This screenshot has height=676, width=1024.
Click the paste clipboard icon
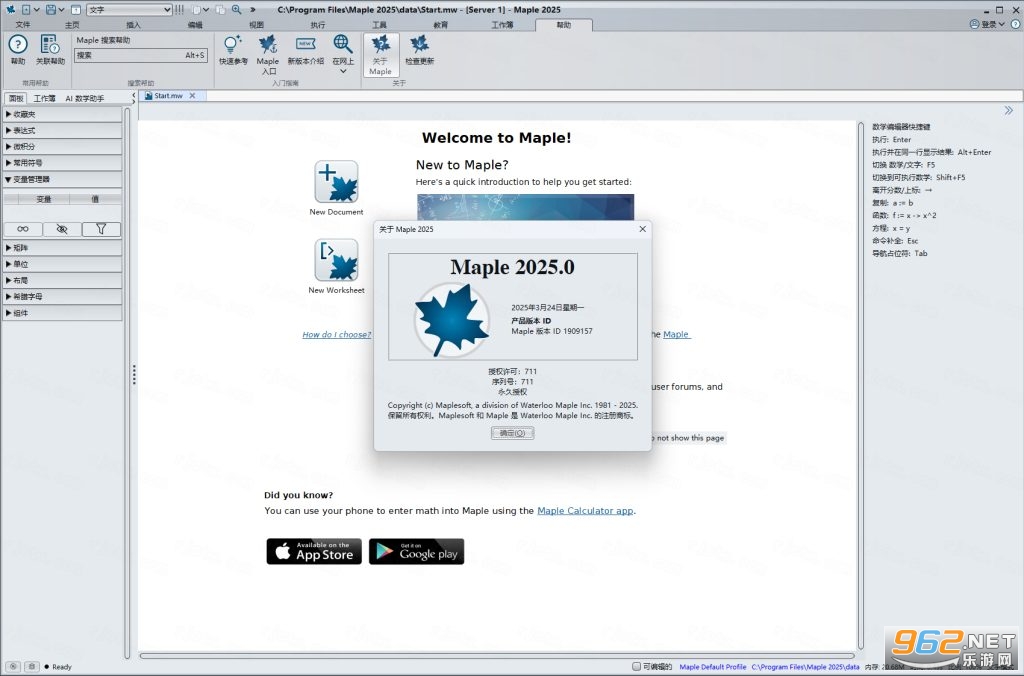[196, 9]
